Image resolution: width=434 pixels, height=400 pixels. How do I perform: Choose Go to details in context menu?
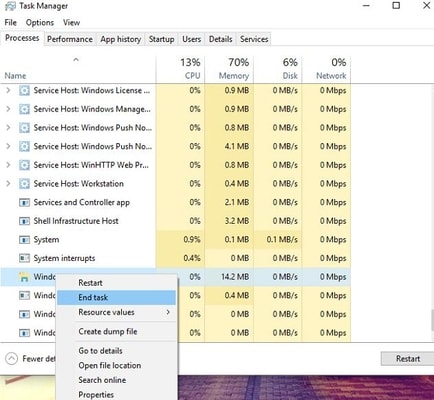click(x=116, y=351)
